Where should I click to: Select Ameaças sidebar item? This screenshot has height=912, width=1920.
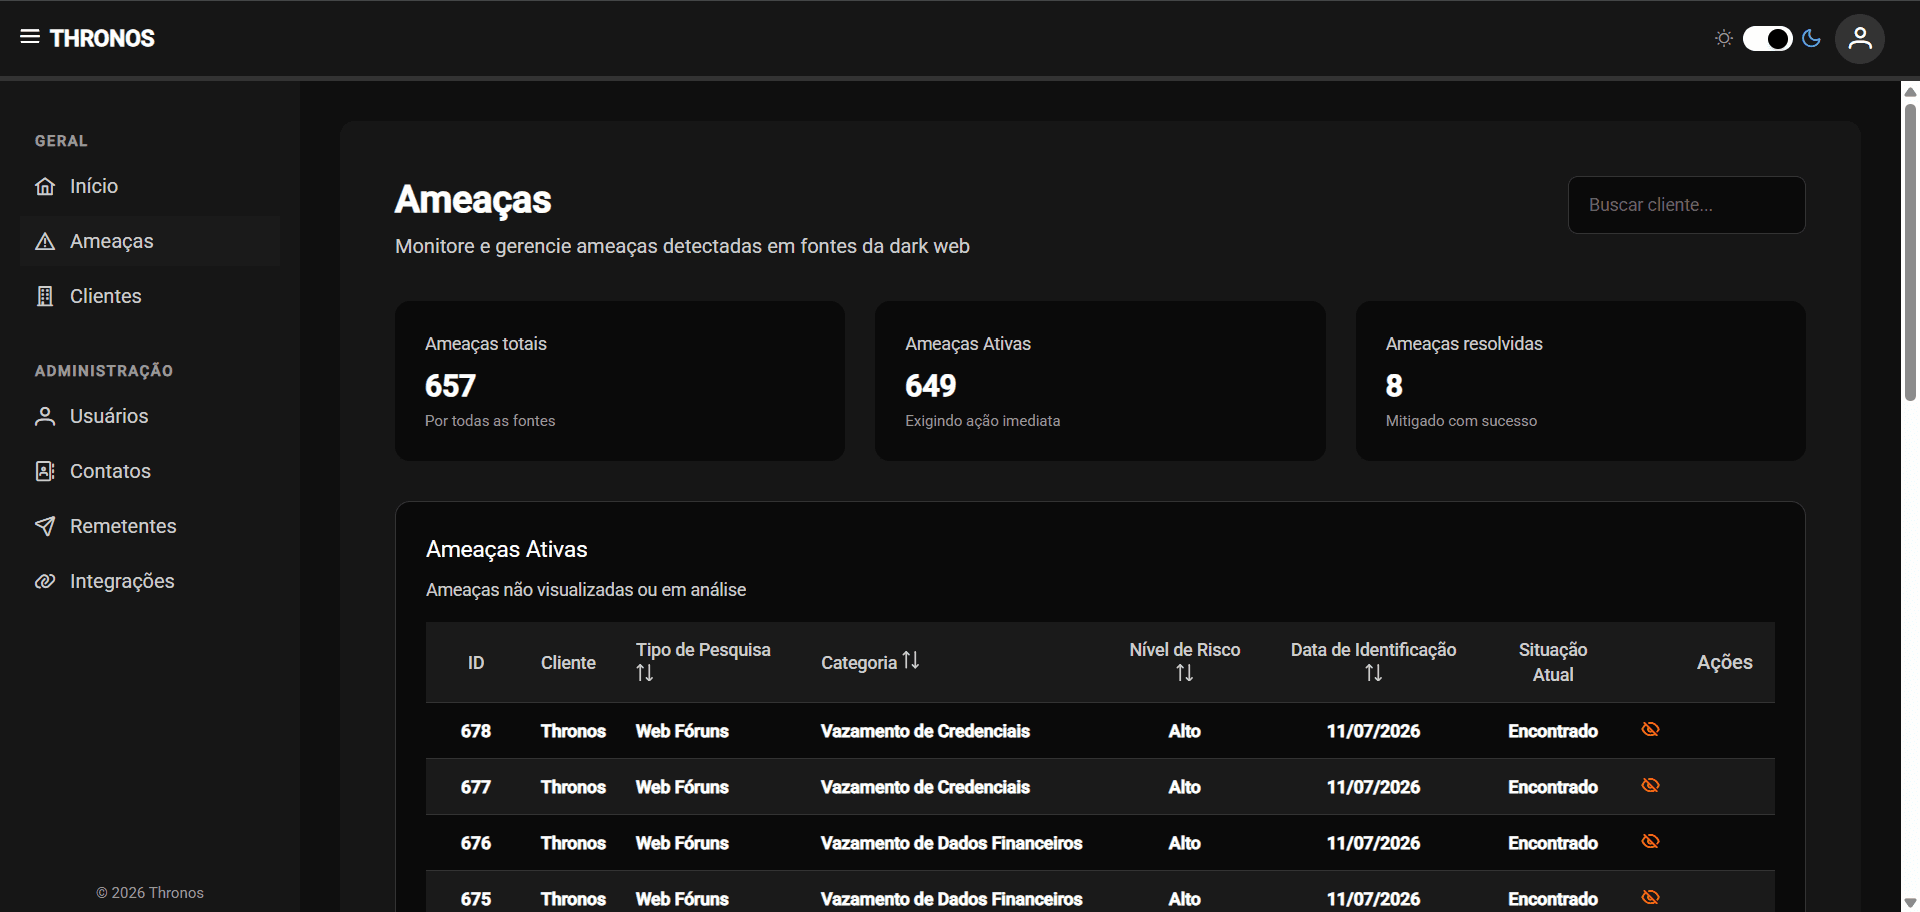pyautogui.click(x=150, y=241)
